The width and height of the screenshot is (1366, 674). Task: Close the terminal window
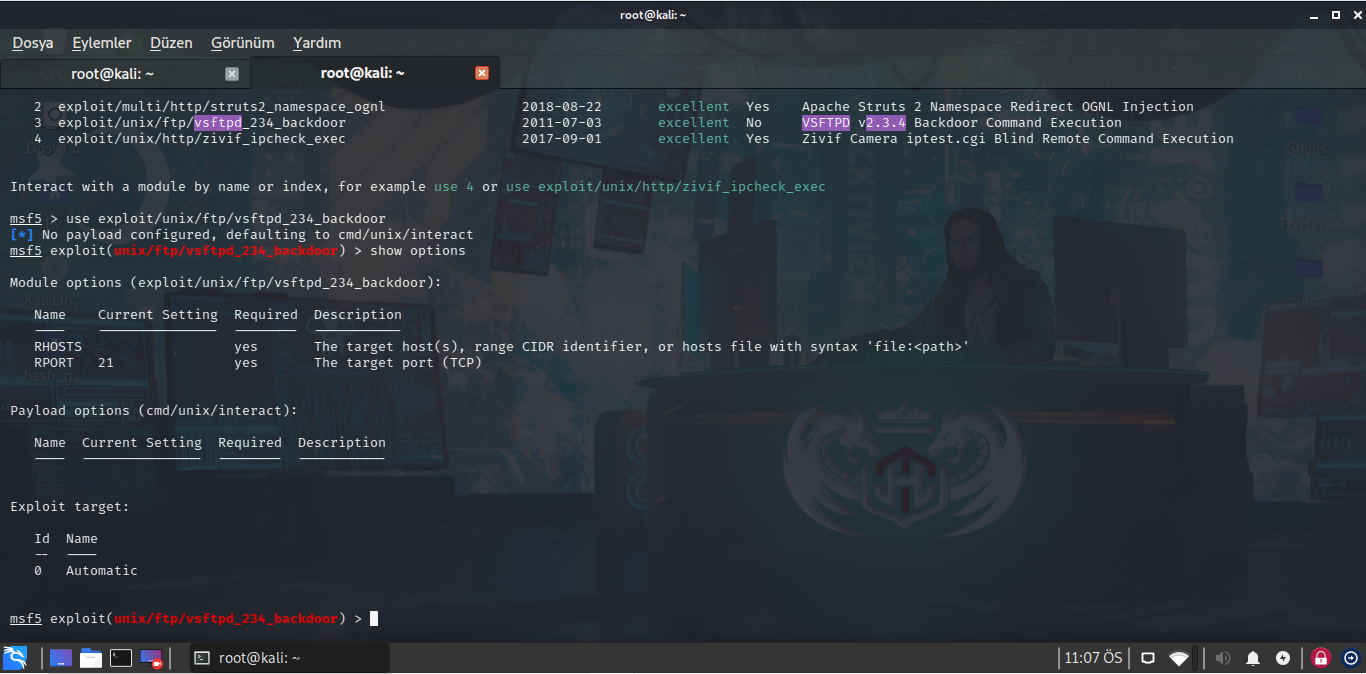[1355, 15]
